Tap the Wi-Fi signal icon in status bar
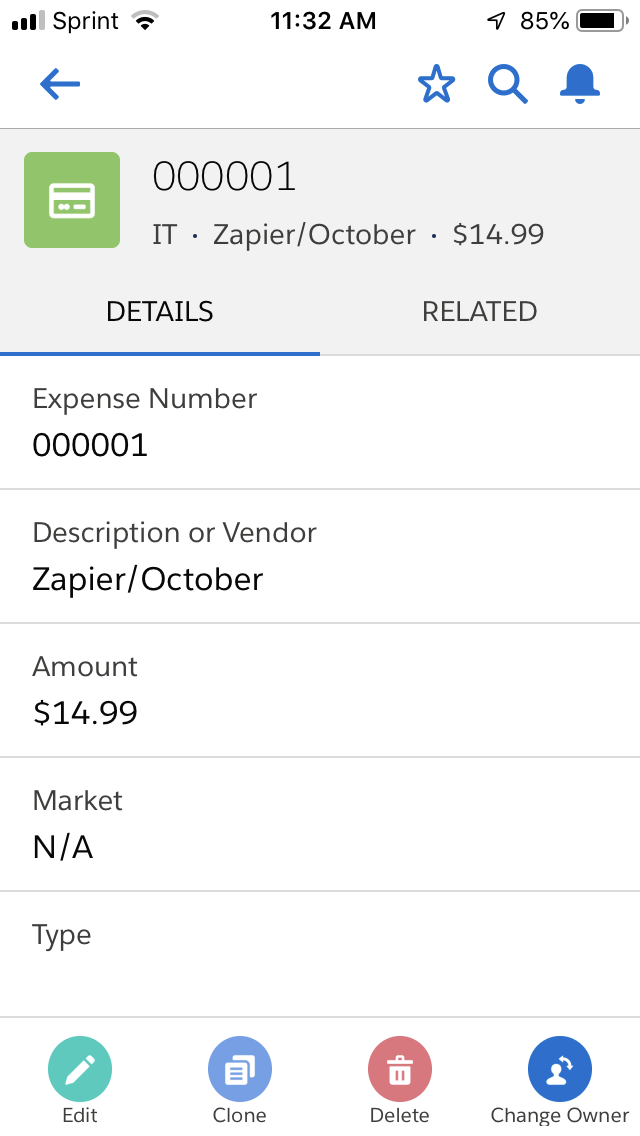 (146, 20)
